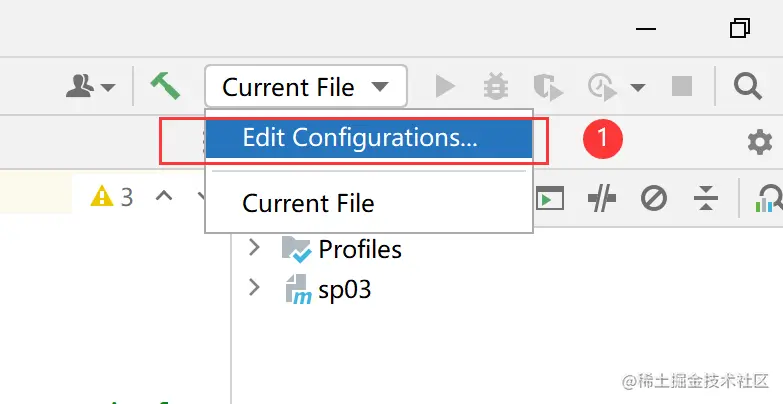Restore down the window
Image resolution: width=783 pixels, height=404 pixels.
pyautogui.click(x=740, y=28)
